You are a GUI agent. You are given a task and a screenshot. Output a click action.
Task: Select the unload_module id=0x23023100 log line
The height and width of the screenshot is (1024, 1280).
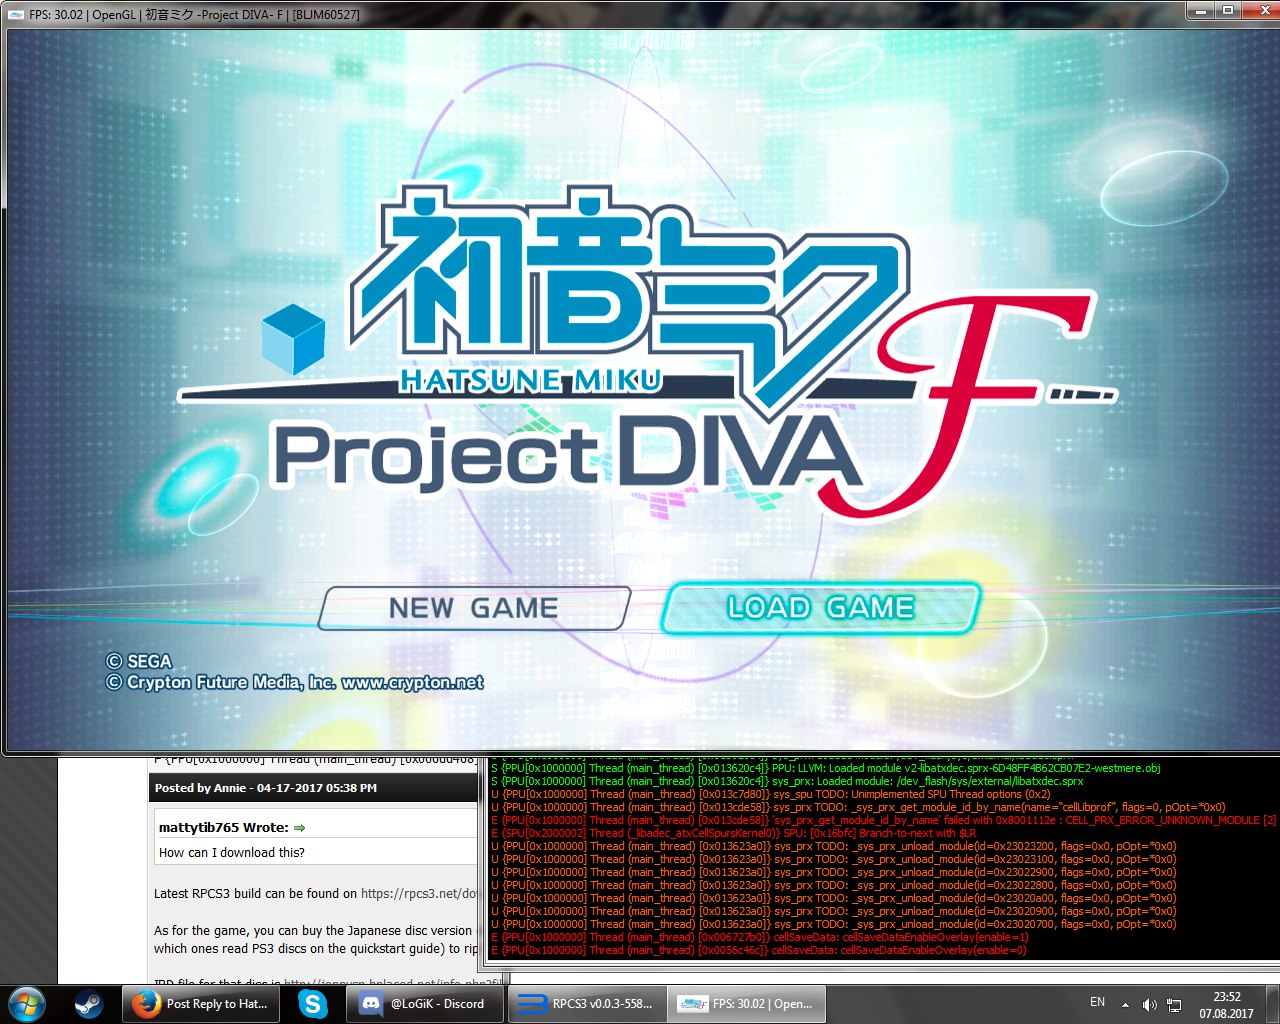pos(834,859)
